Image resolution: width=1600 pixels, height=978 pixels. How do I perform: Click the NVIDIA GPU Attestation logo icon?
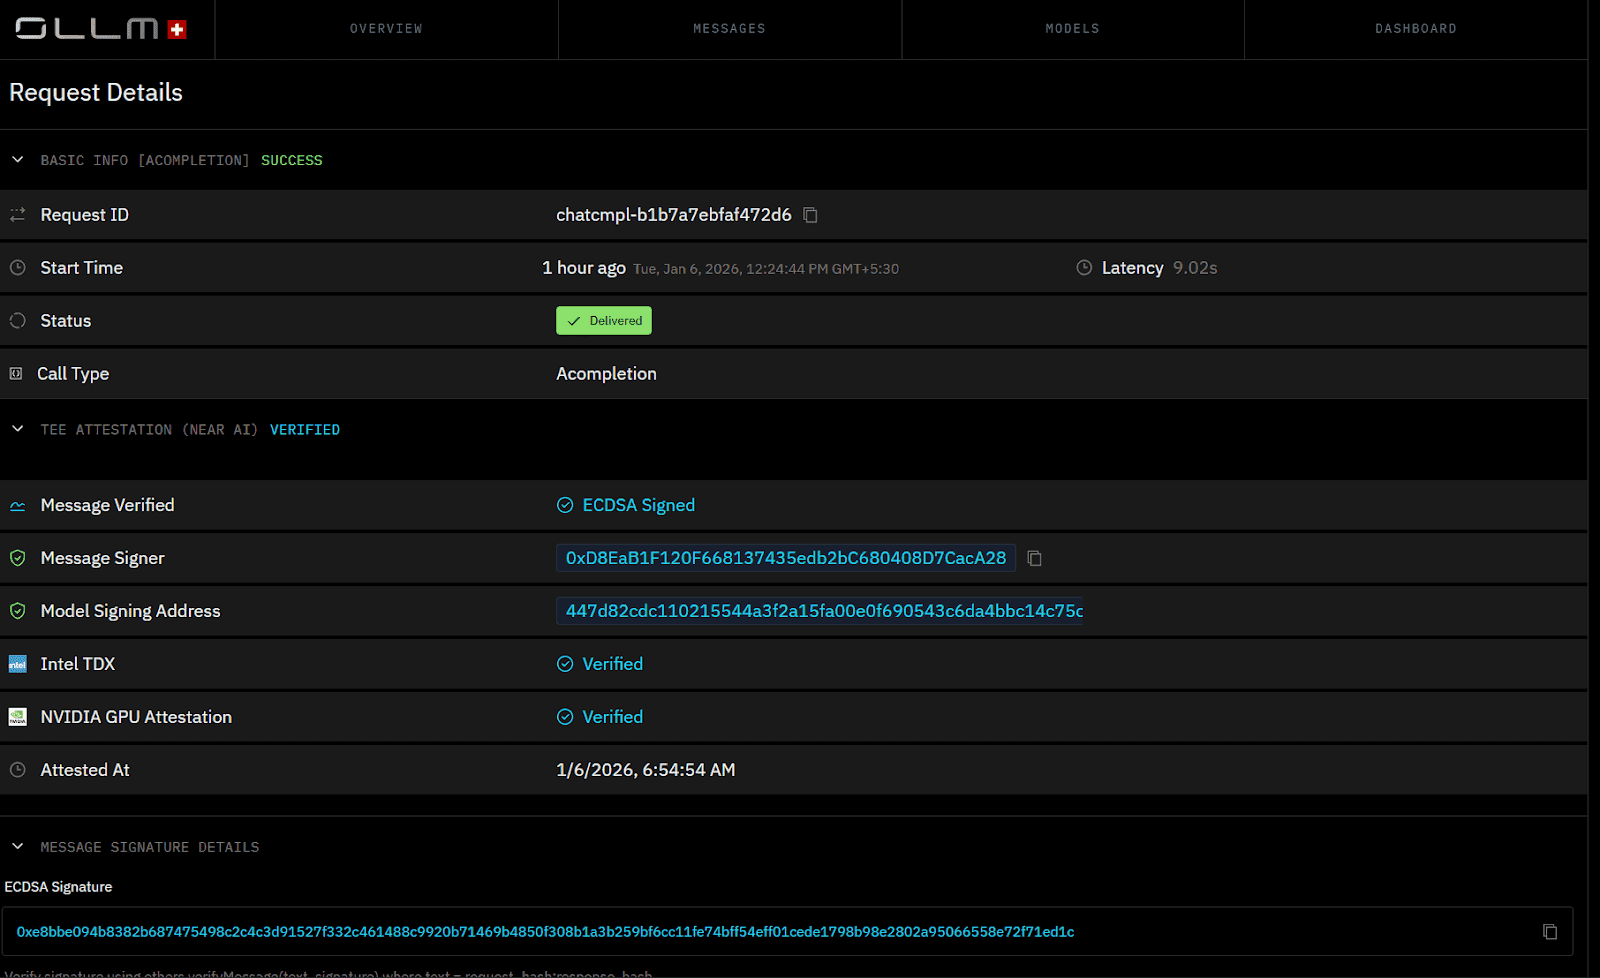(17, 717)
